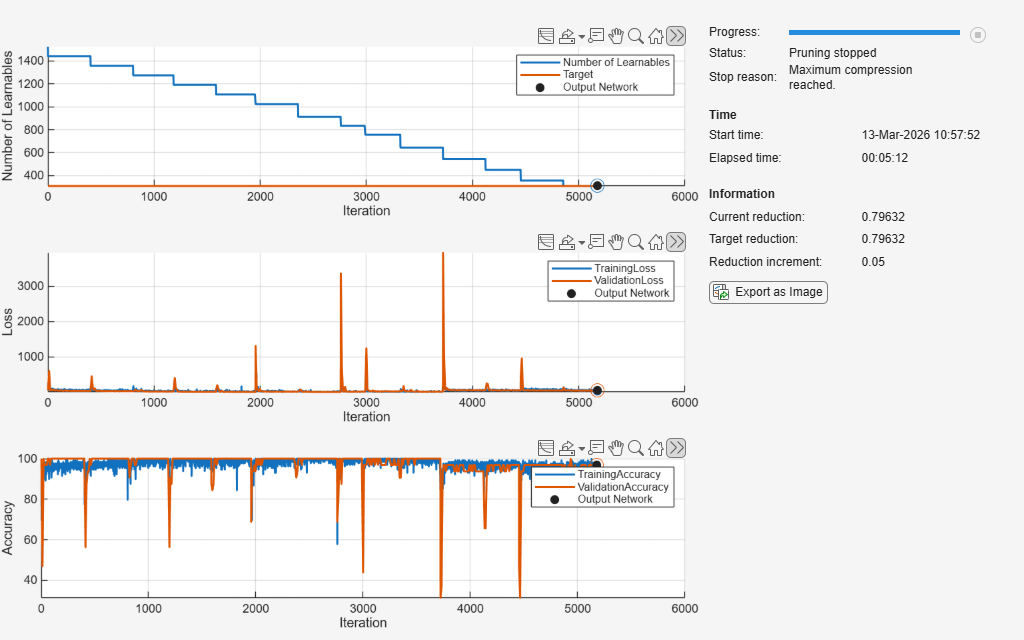The height and width of the screenshot is (640, 1024).
Task: Click export icon above Loss chart
Action: tap(566, 242)
